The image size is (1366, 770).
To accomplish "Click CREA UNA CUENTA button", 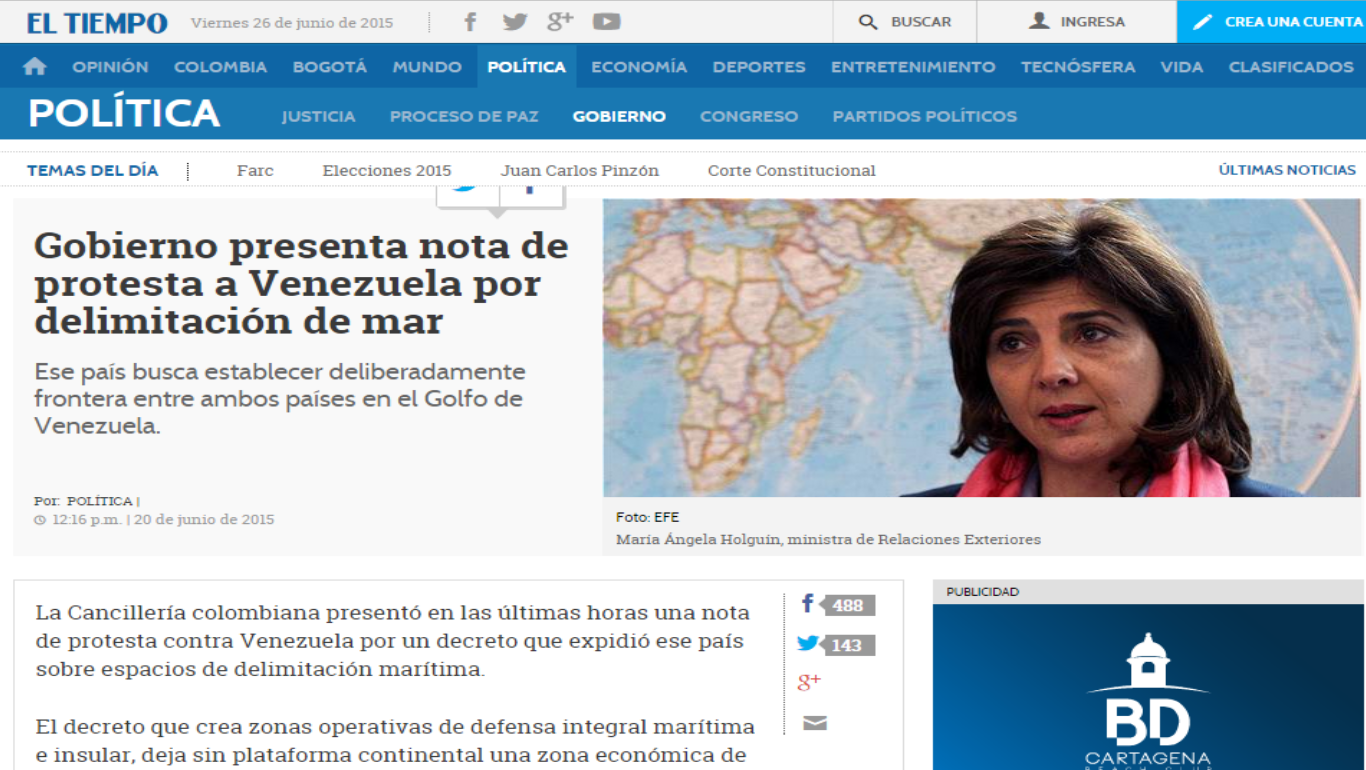I will [x=1271, y=21].
